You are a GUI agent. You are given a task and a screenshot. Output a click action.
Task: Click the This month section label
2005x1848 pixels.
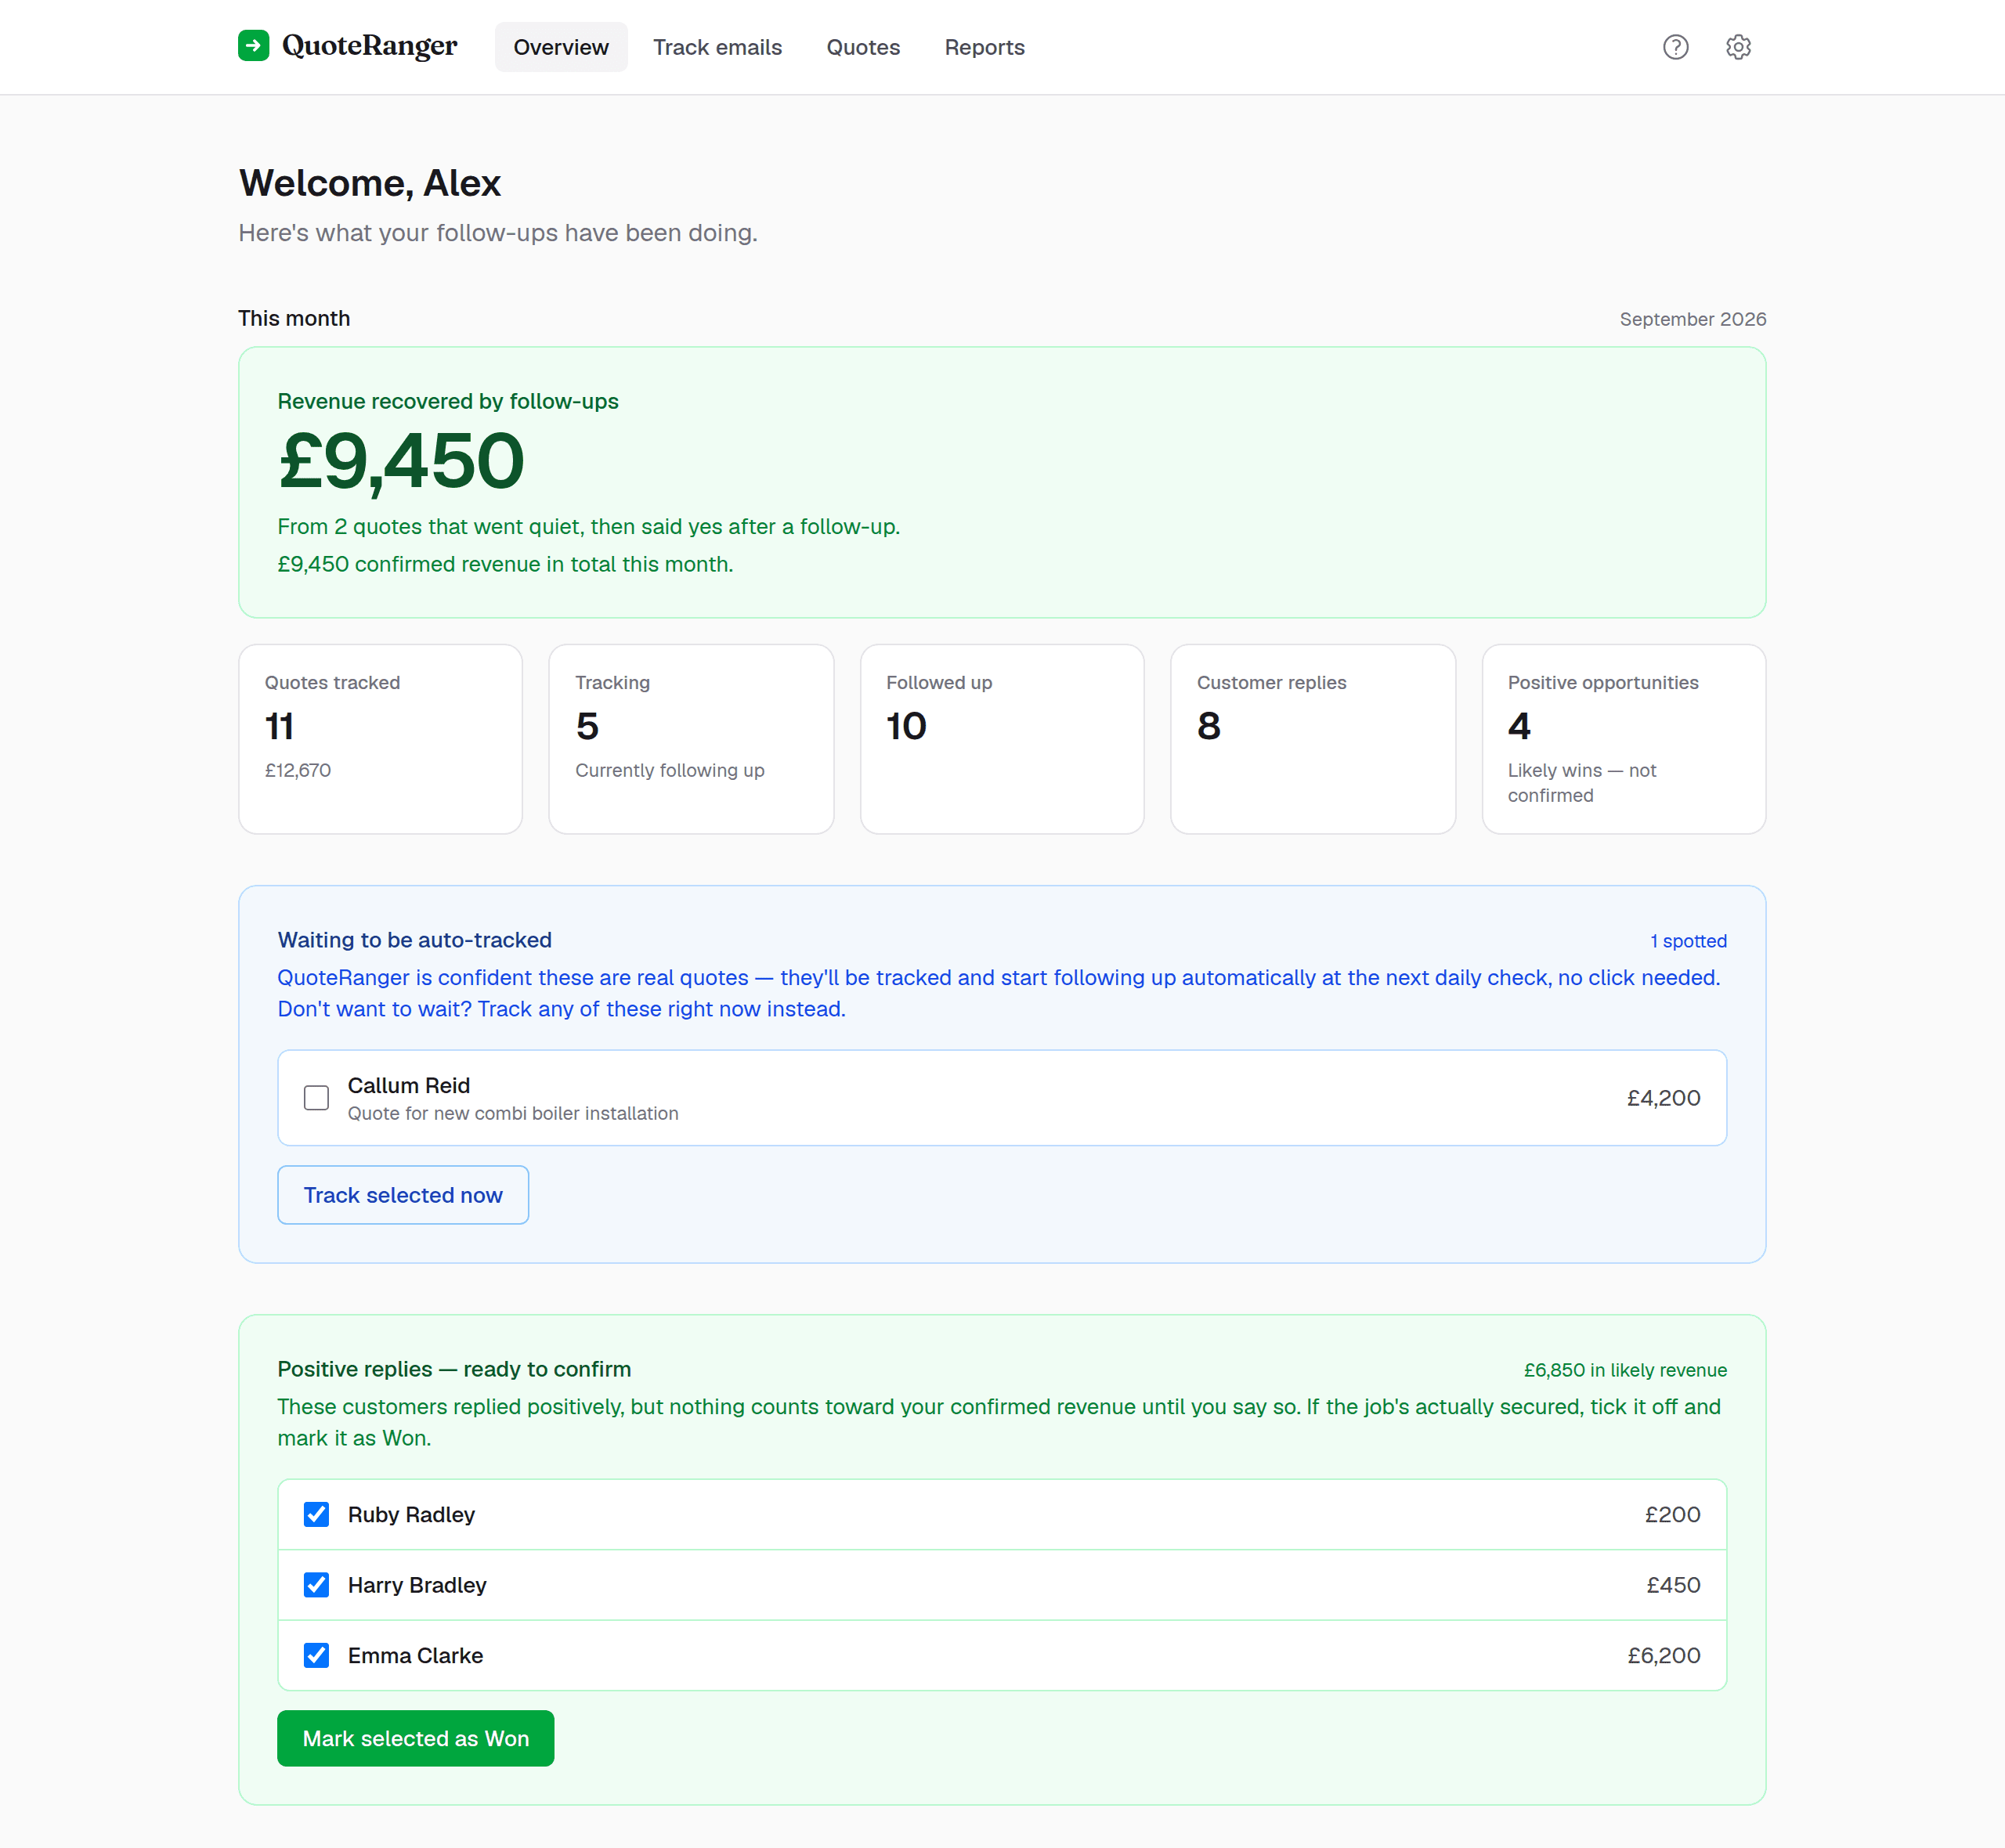click(294, 318)
